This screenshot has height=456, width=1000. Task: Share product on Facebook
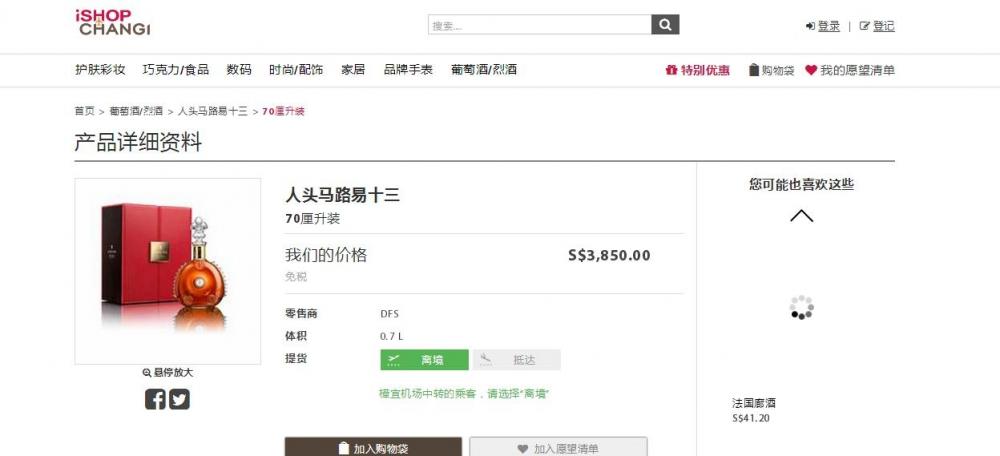coord(155,399)
